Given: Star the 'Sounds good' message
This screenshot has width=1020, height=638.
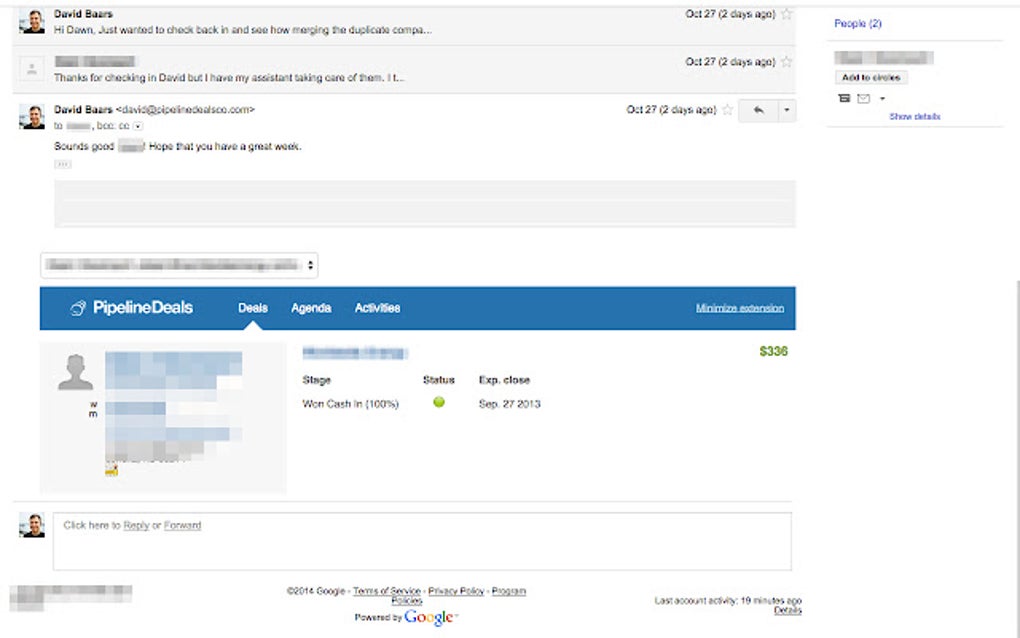Looking at the screenshot, I should pos(728,110).
